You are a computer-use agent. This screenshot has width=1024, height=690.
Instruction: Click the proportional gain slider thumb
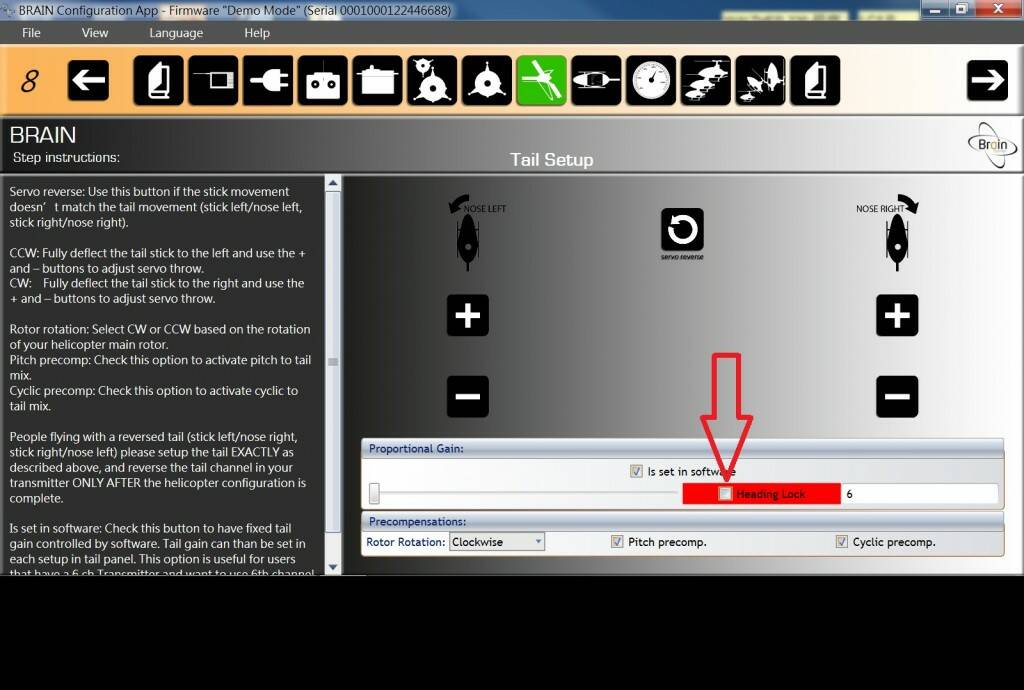pyautogui.click(x=374, y=494)
